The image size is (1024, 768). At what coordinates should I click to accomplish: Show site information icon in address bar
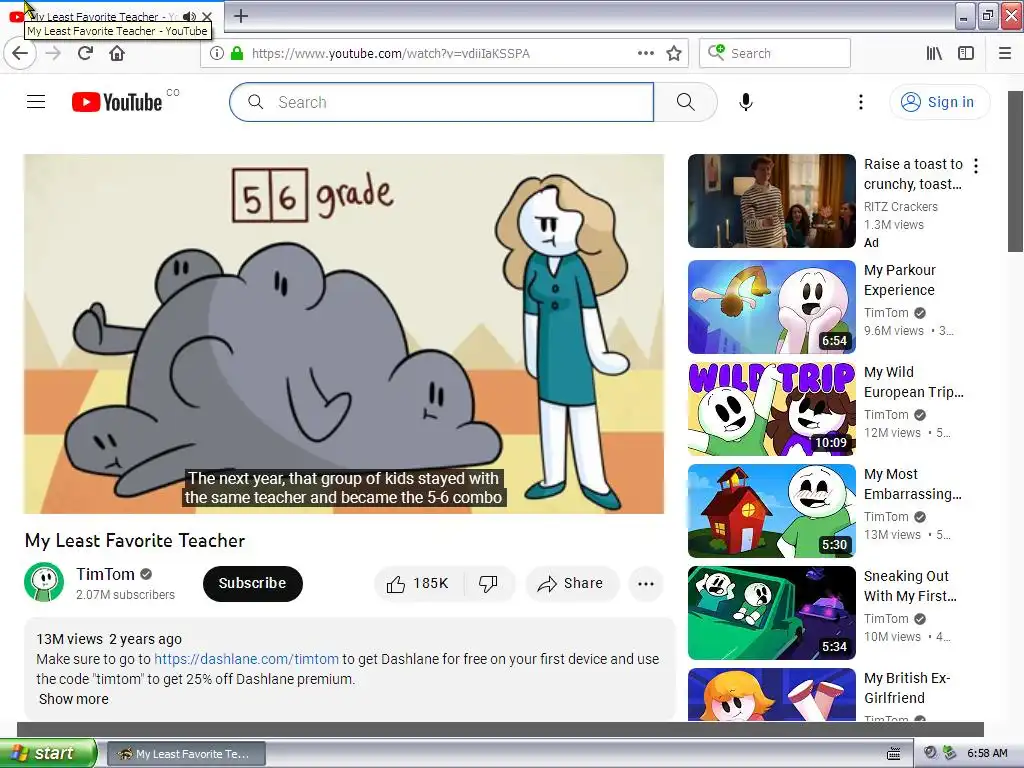click(217, 54)
